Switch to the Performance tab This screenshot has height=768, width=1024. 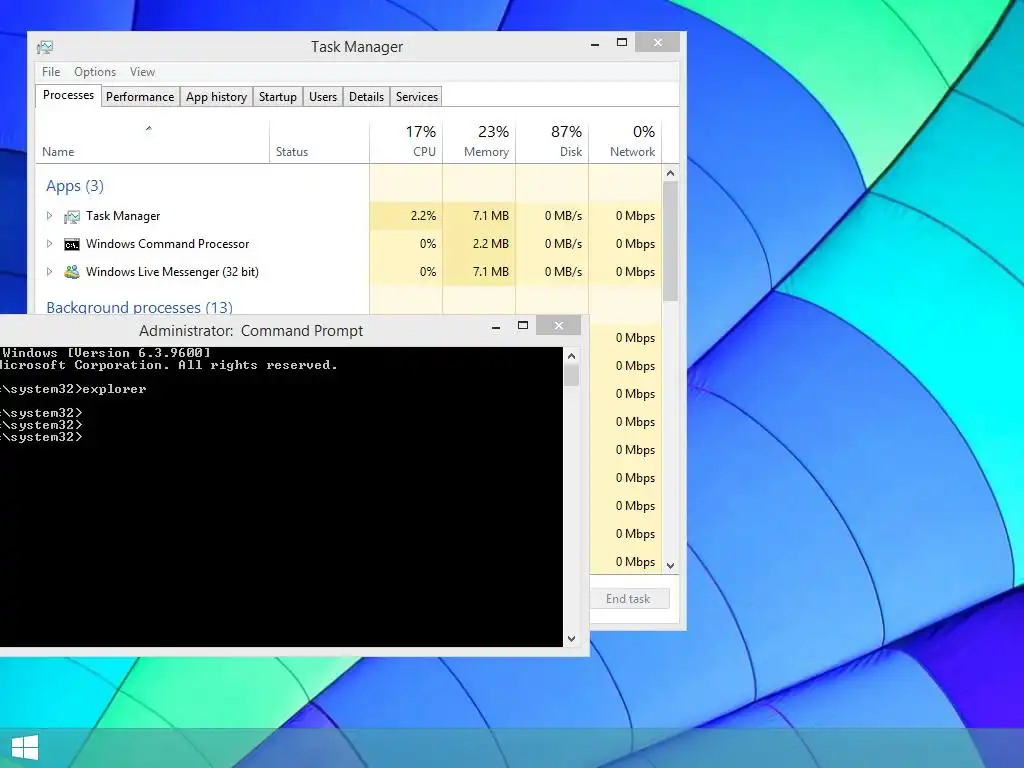[x=140, y=97]
